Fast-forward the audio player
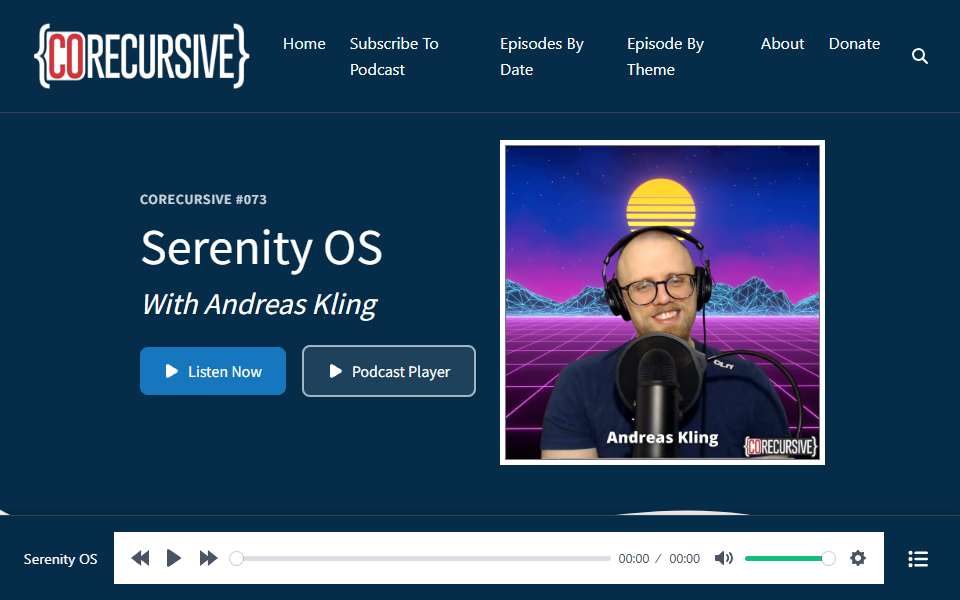 (208, 558)
